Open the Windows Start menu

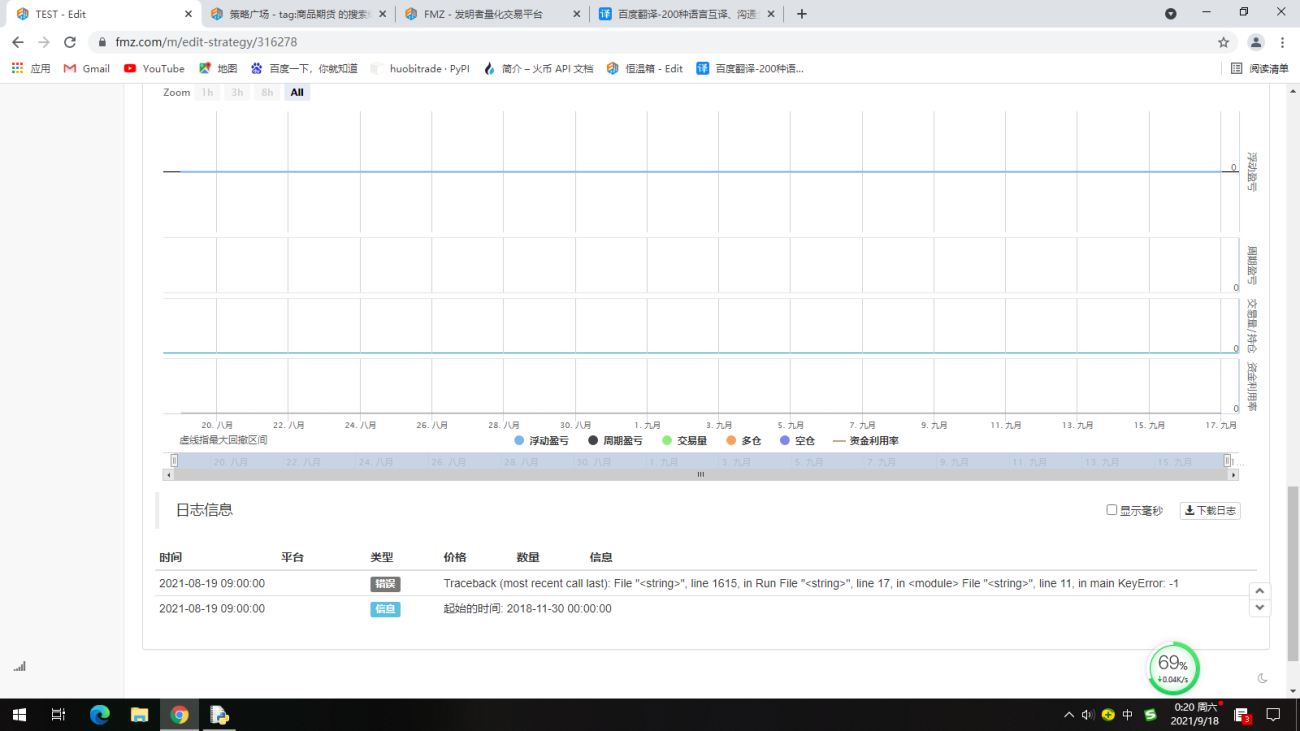[x=18, y=715]
